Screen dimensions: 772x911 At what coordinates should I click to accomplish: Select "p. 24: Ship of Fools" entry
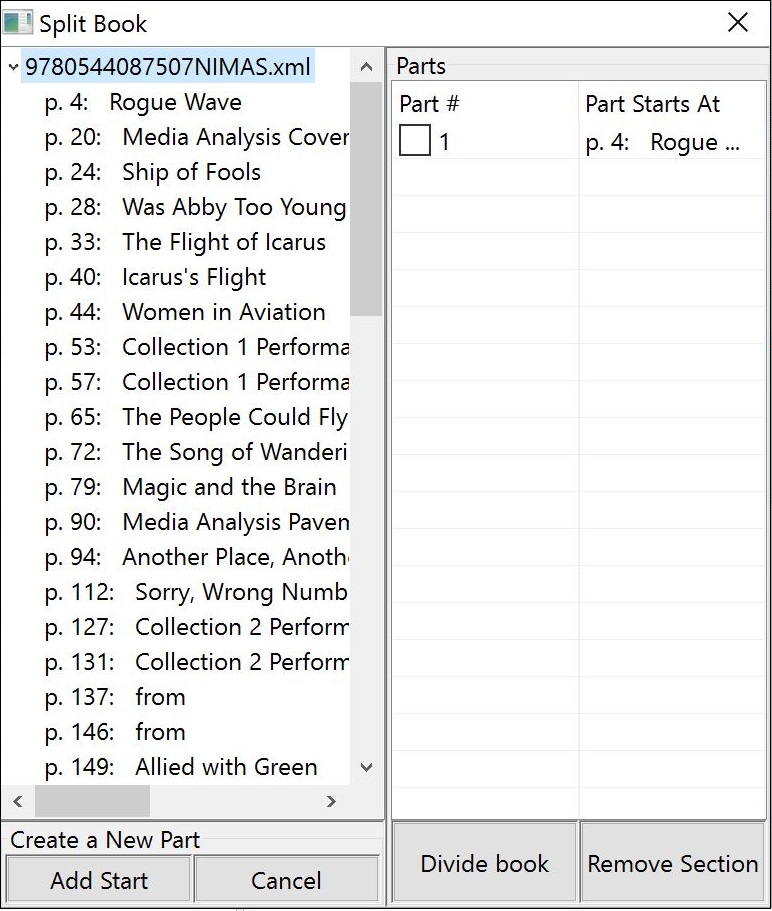coord(153,172)
